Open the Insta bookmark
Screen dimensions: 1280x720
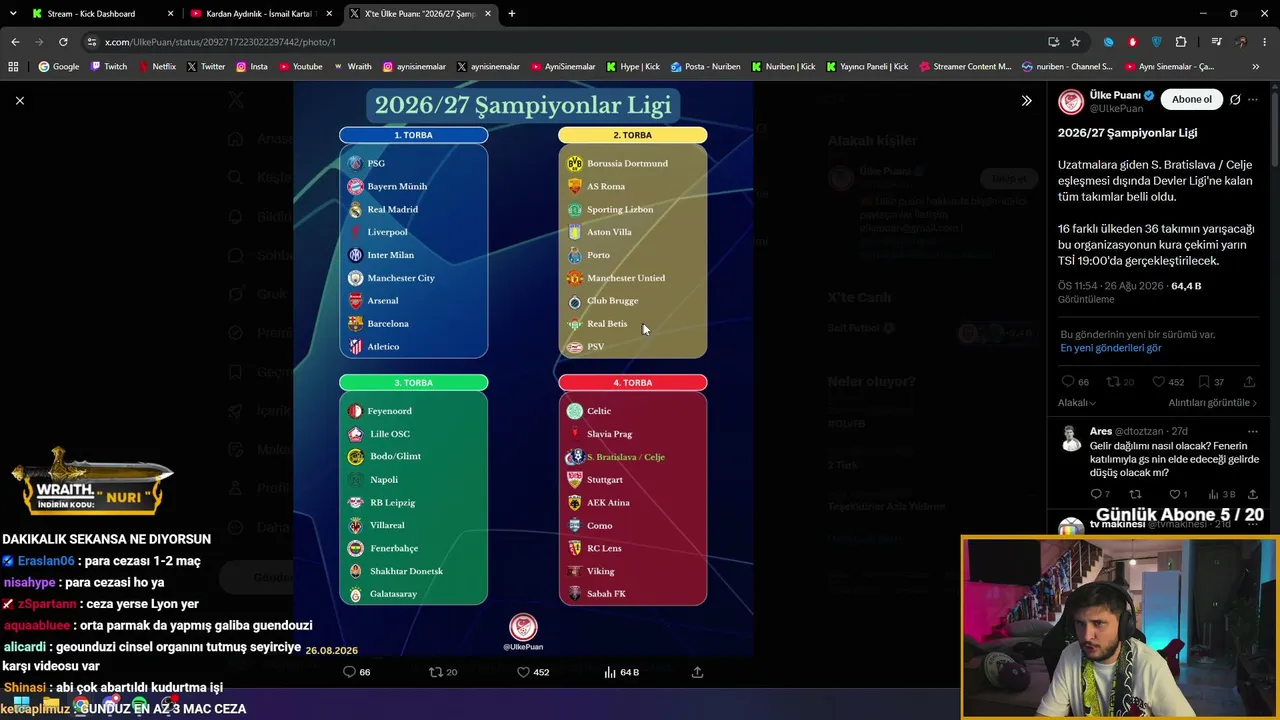[x=252, y=67]
